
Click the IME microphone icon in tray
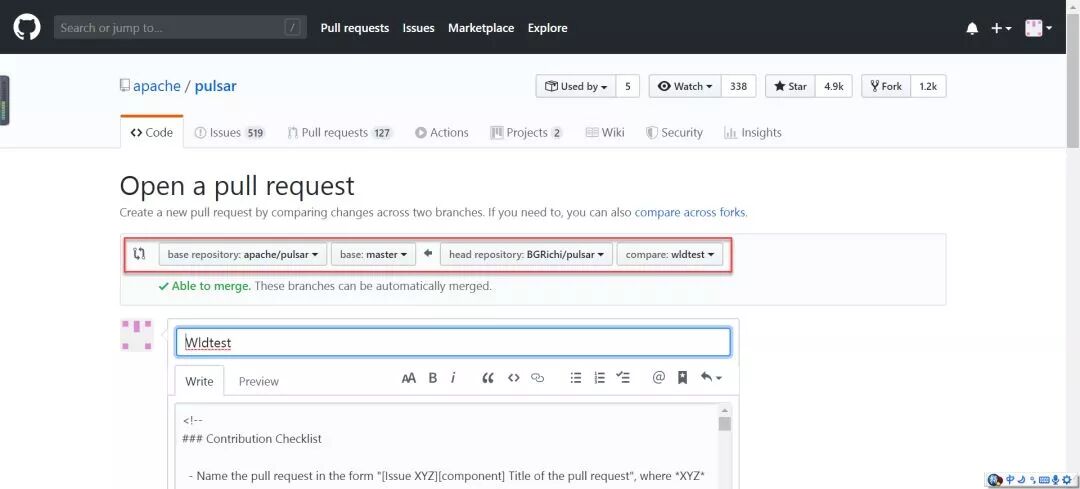pos(1055,480)
